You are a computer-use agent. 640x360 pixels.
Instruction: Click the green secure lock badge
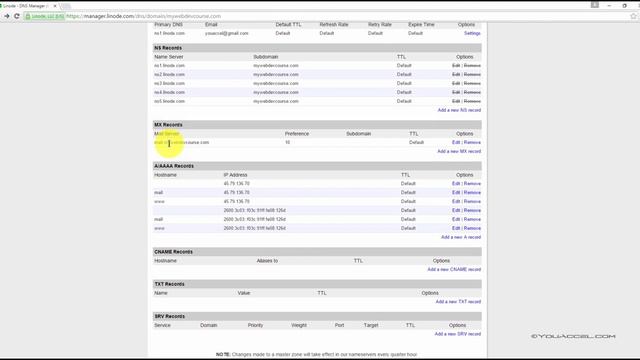(x=44, y=16)
